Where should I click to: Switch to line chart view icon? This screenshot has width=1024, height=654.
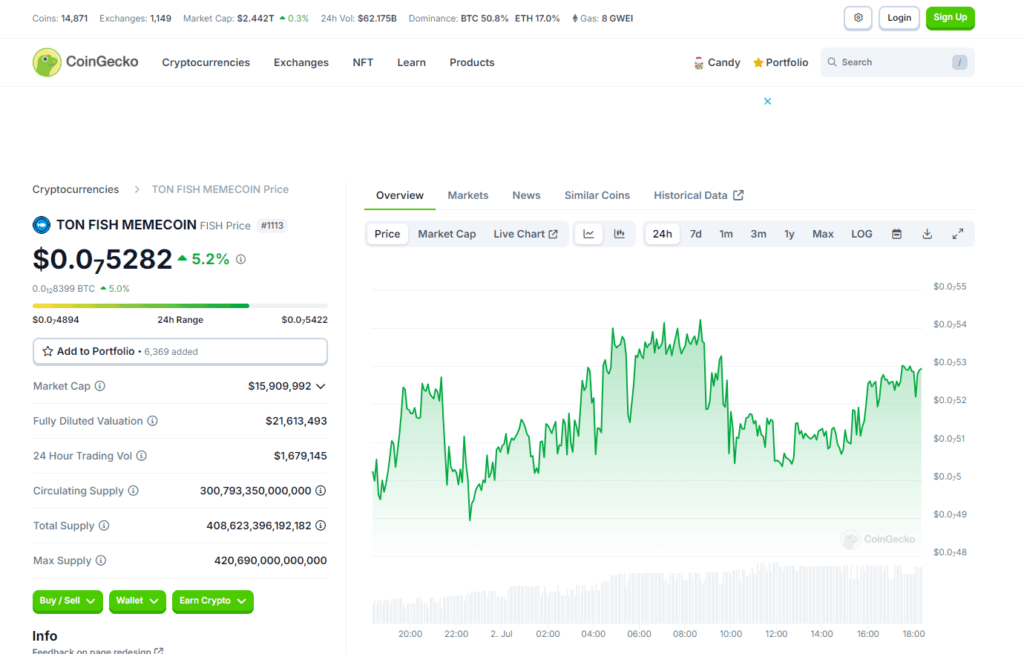(x=588, y=234)
